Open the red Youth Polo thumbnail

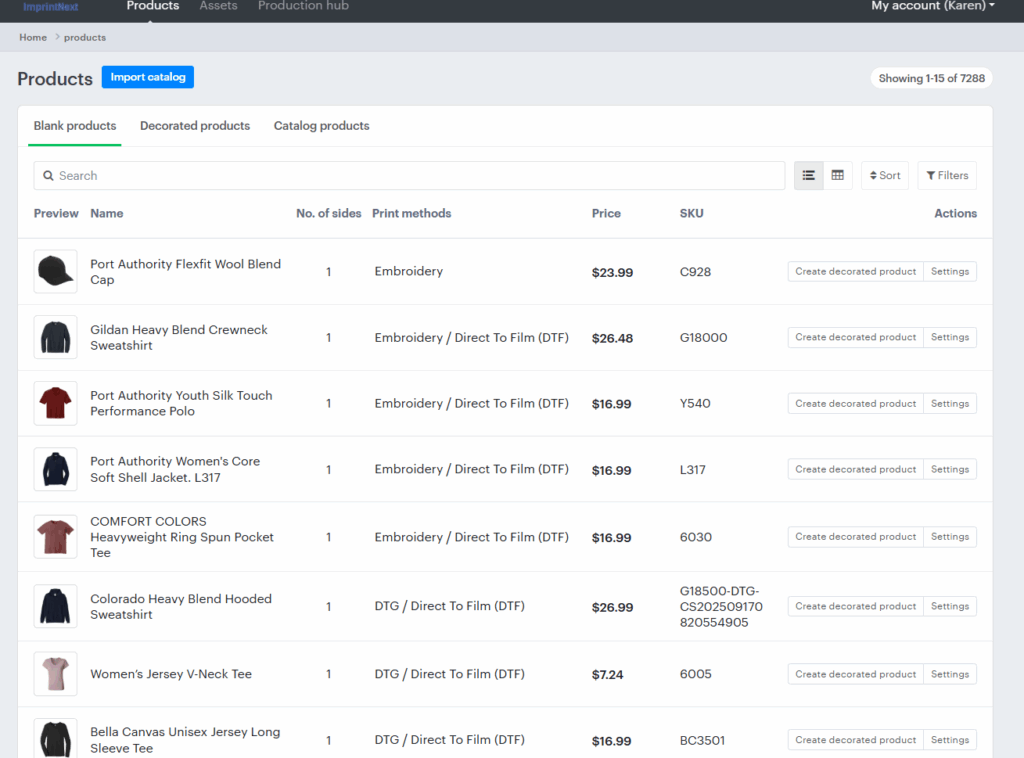(x=55, y=404)
